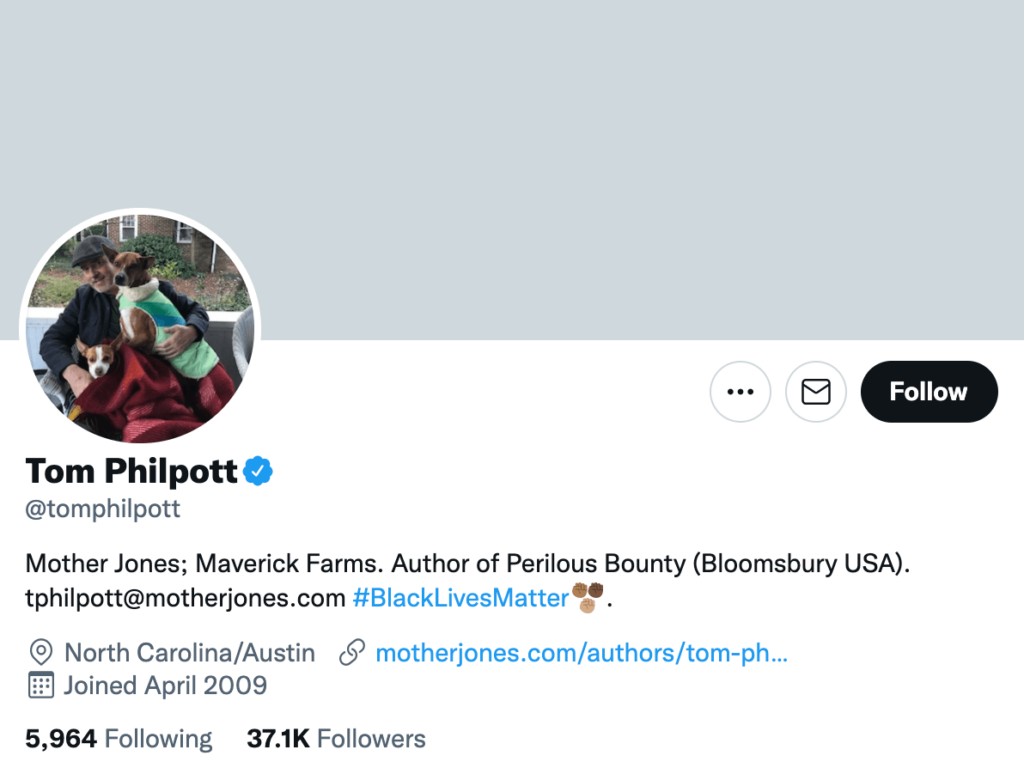Click the envelope message icon

tap(816, 392)
